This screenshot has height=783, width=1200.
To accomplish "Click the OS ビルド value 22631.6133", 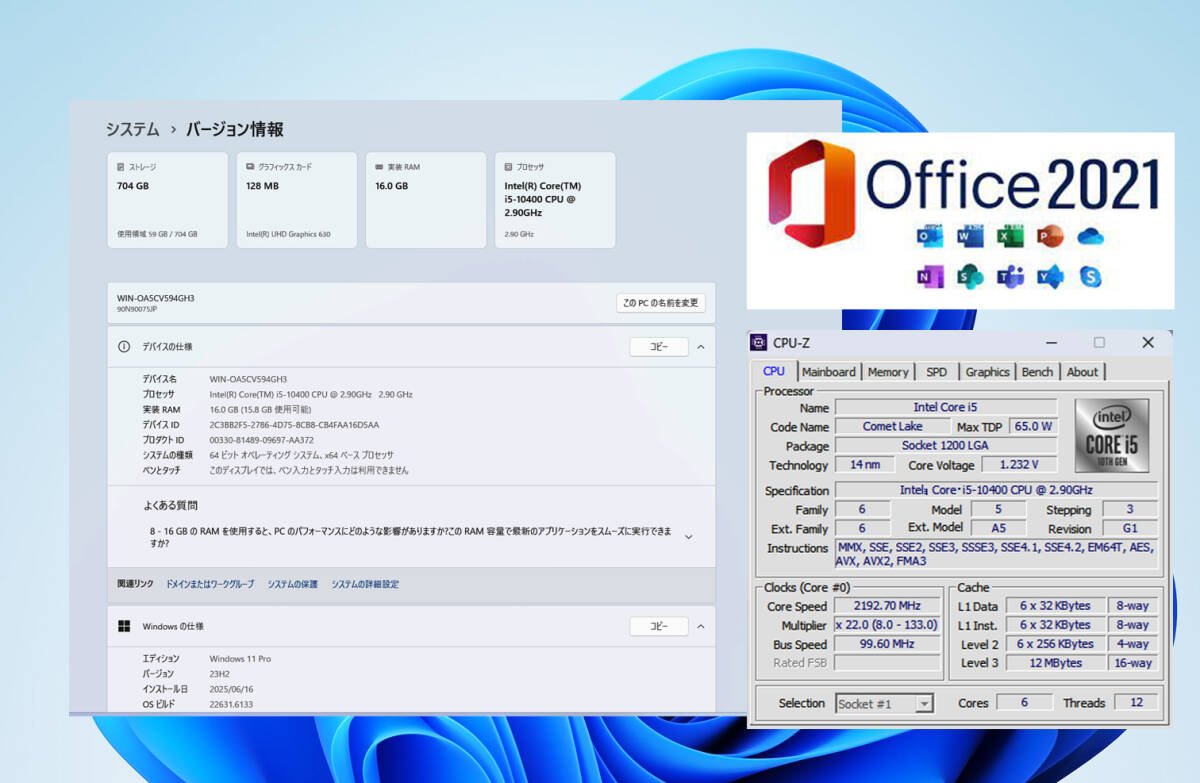I will point(231,704).
